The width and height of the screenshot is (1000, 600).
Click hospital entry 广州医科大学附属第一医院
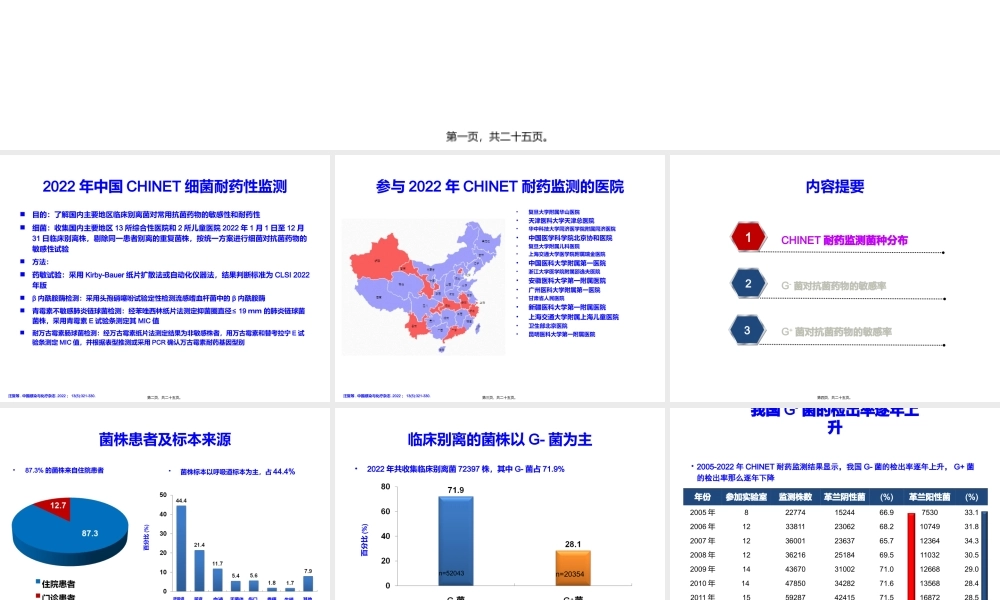564,289
